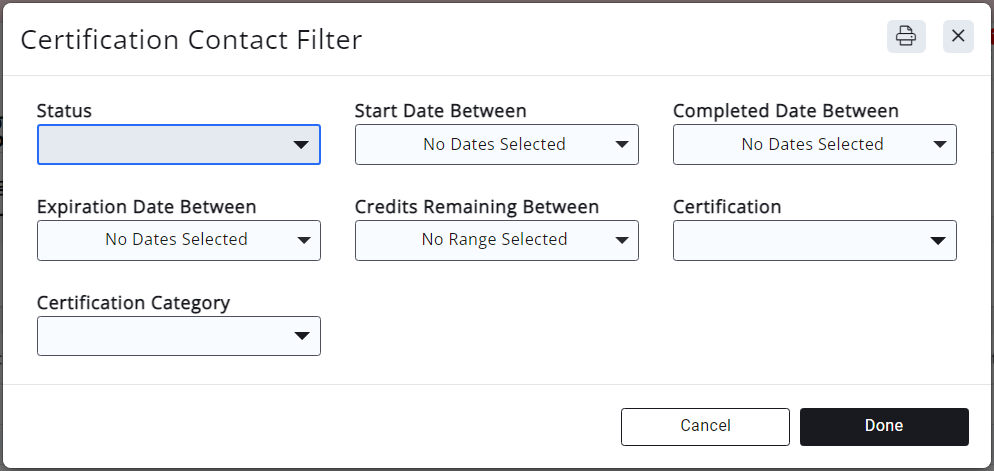This screenshot has height=471, width=994.
Task: Click the arrow in Start Date Between
Action: [621, 145]
